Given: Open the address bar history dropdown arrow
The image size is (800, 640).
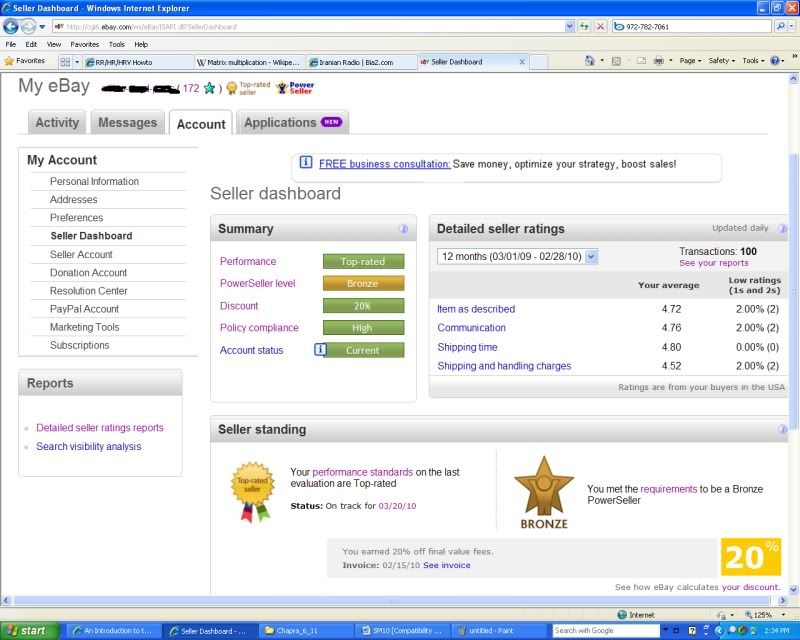Looking at the screenshot, I should [569, 27].
